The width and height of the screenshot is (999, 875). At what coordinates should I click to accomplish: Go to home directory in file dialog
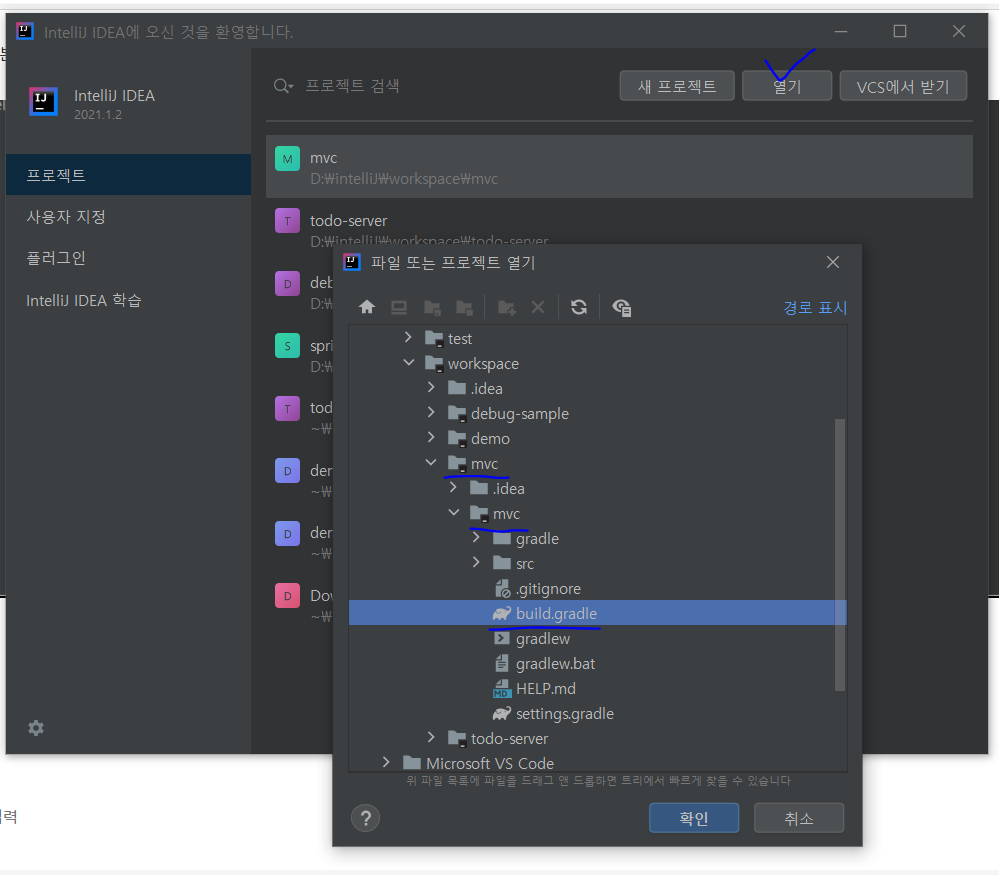367,307
